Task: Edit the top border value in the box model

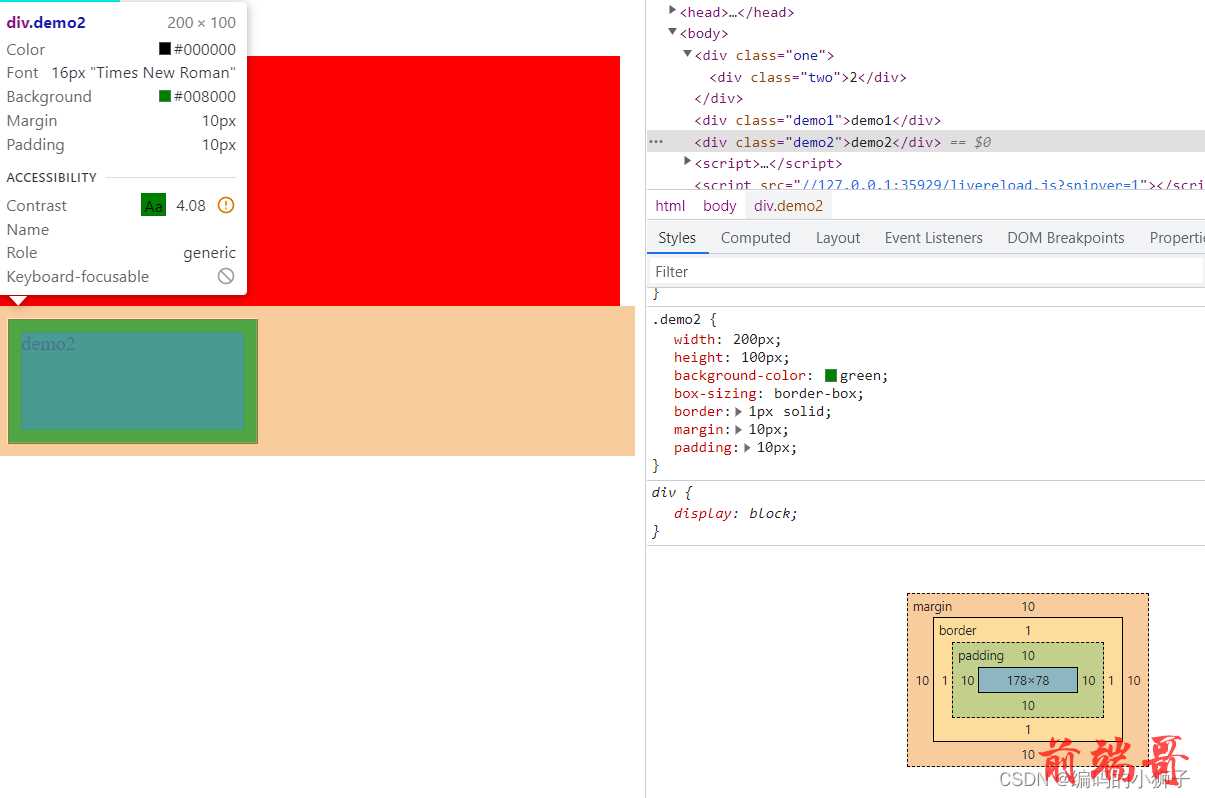Action: point(1028,630)
